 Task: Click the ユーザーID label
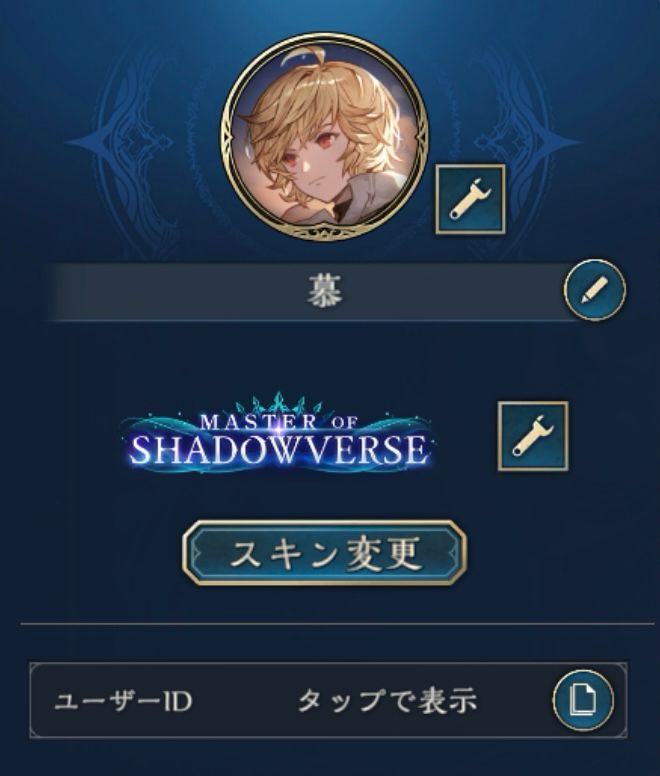tap(123, 701)
